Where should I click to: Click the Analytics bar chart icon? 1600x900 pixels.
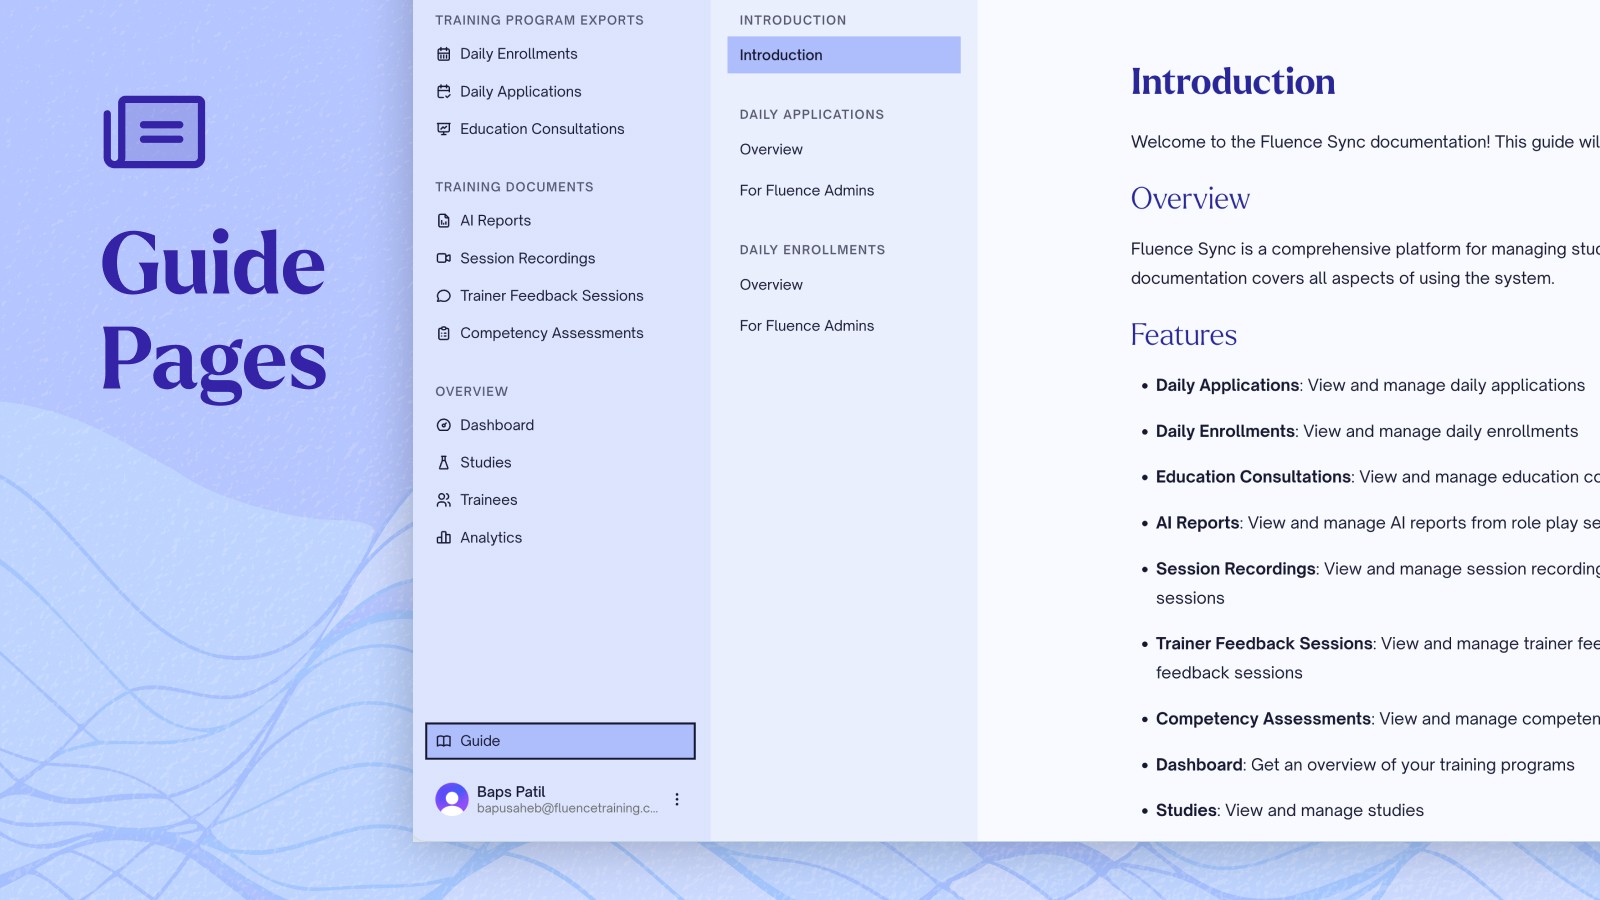(444, 537)
